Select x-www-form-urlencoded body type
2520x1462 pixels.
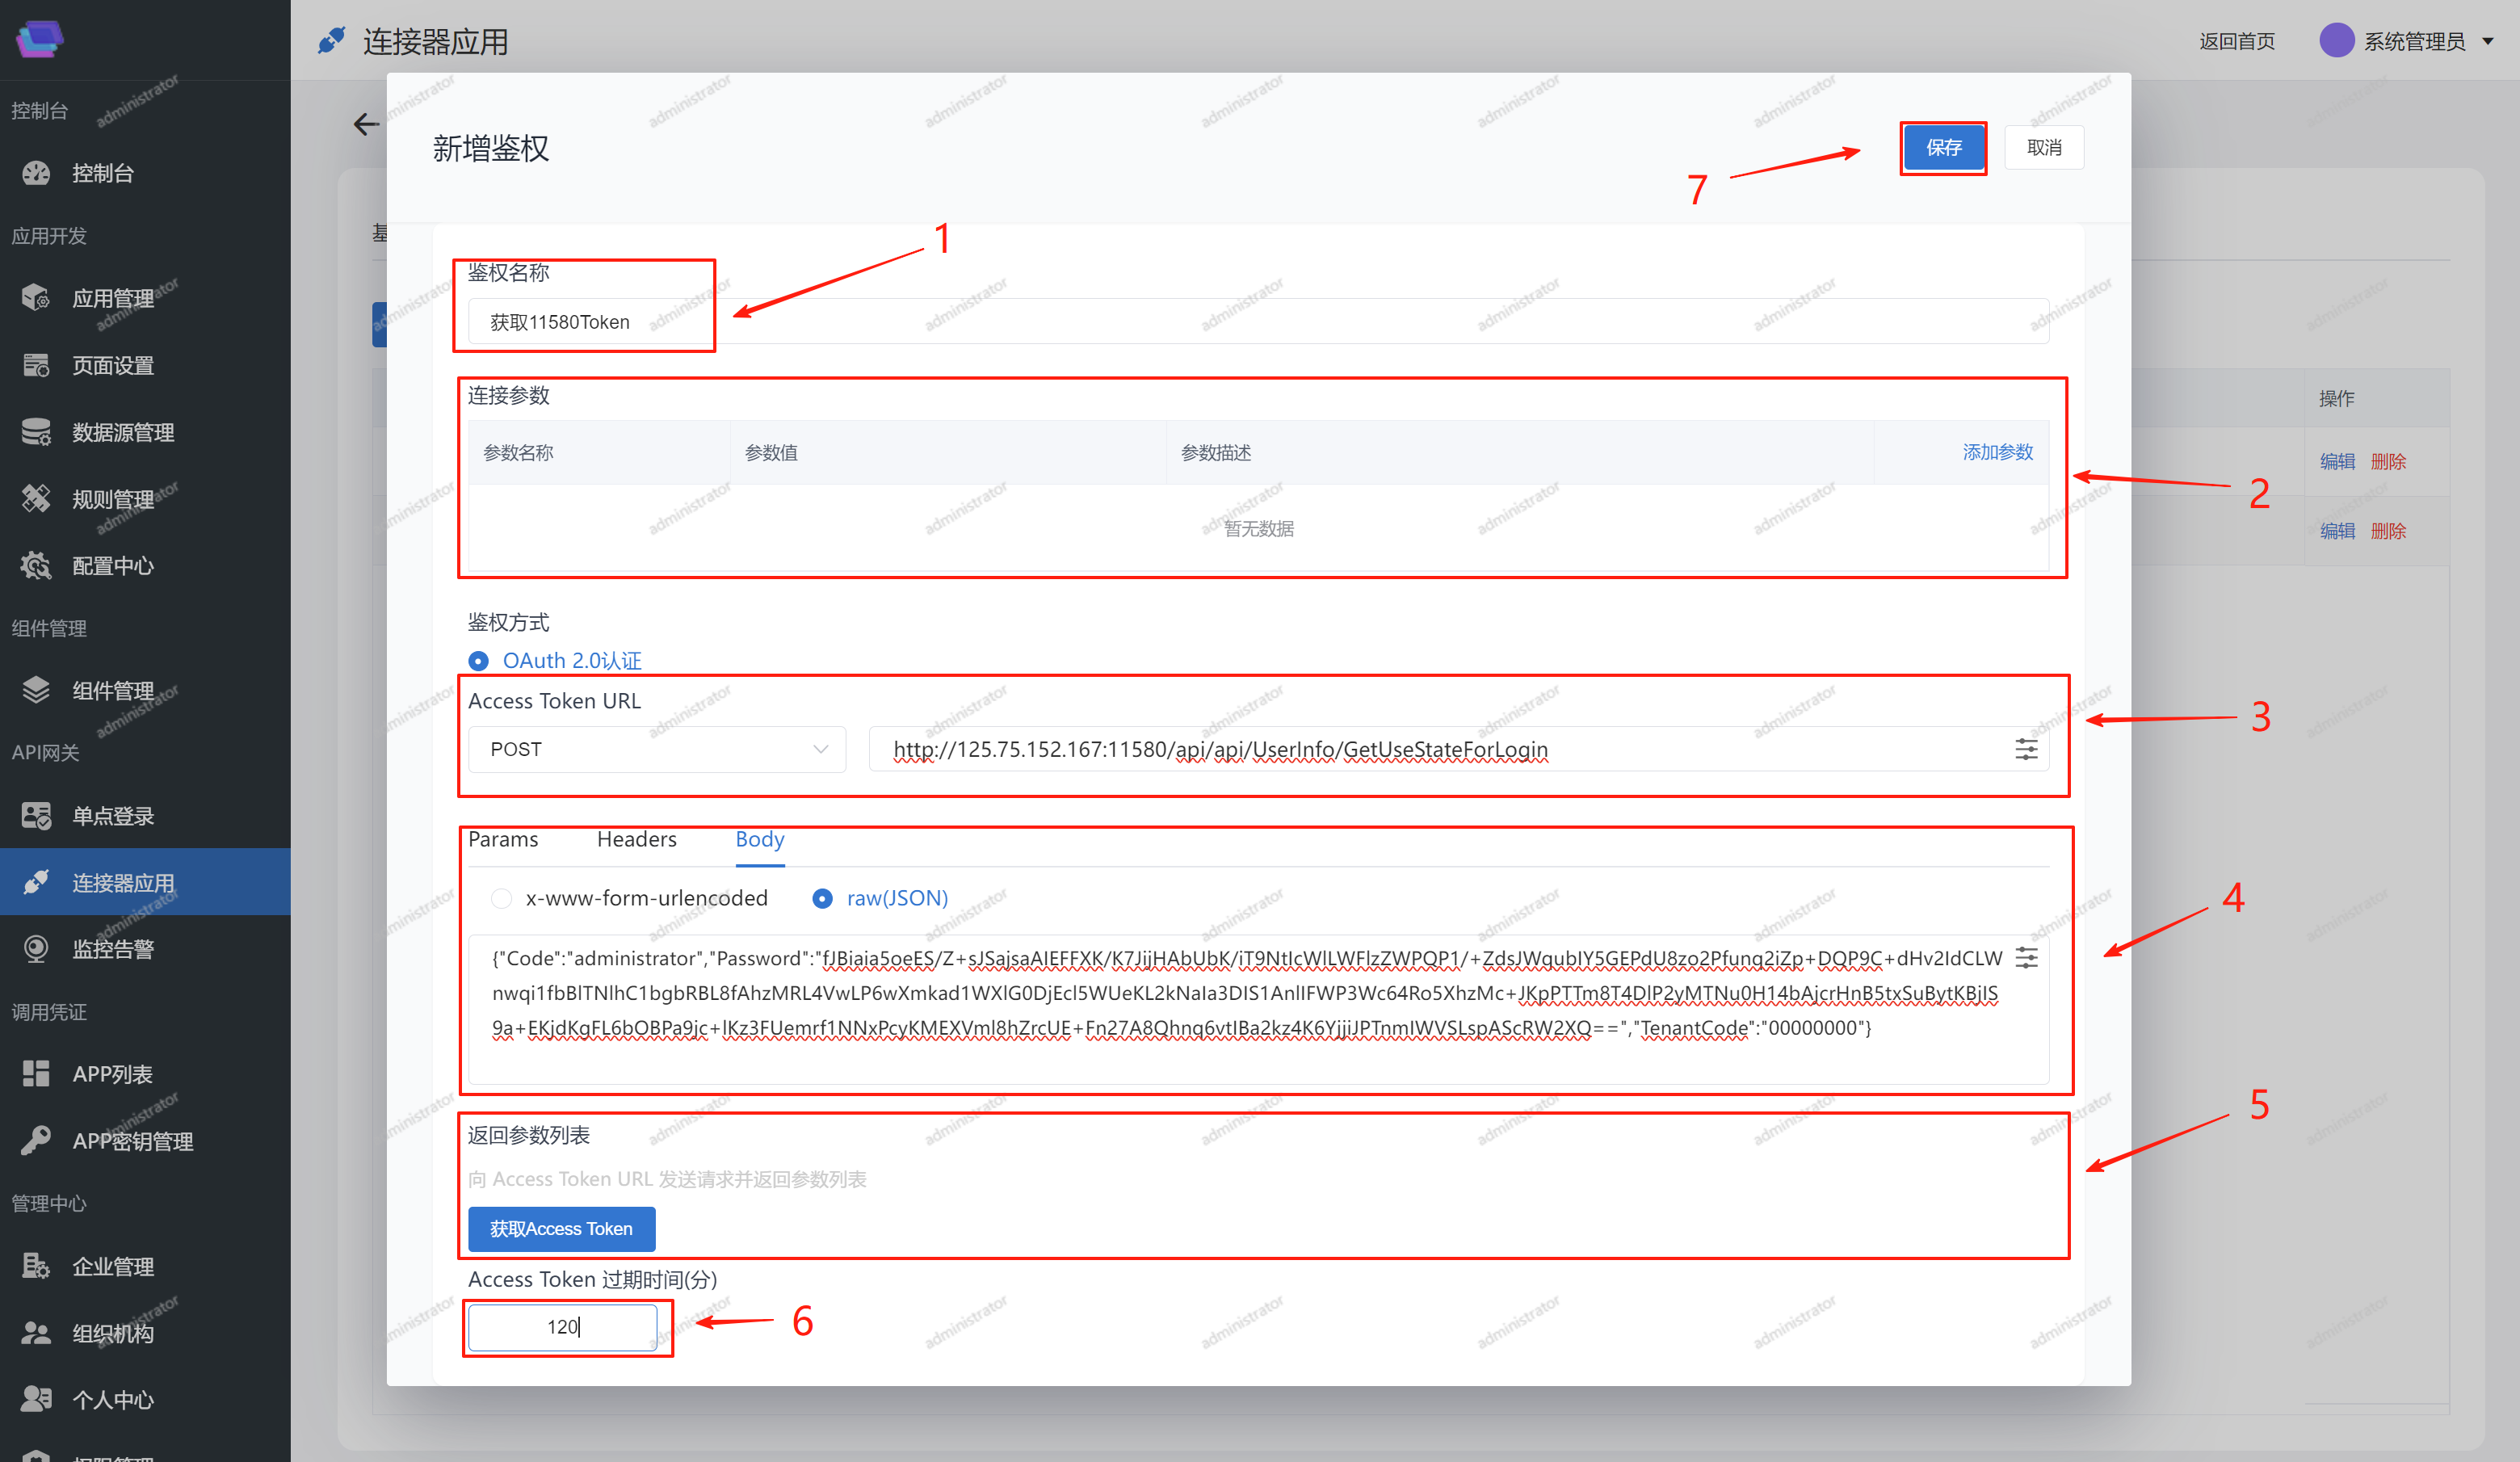point(502,898)
